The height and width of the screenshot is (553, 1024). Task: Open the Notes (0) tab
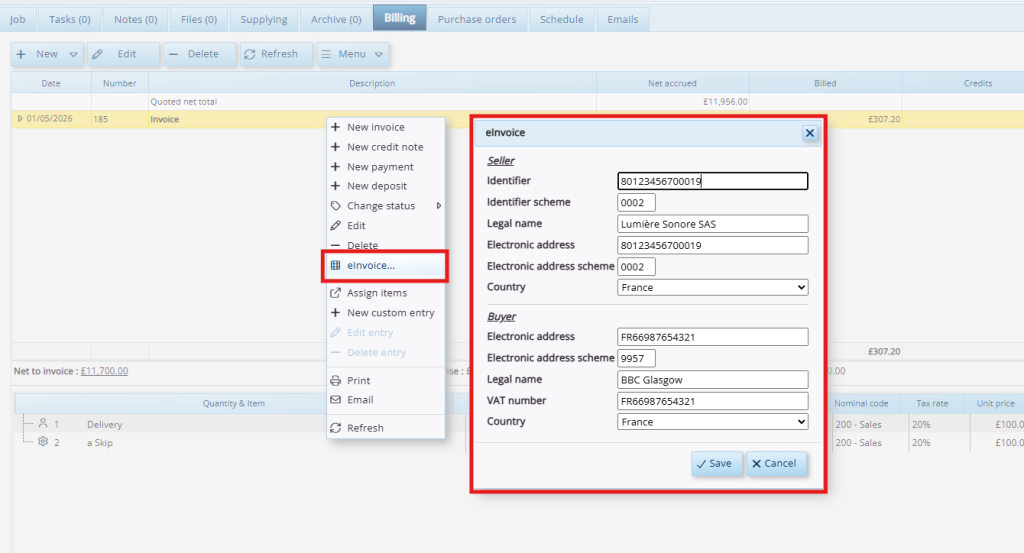point(136,19)
